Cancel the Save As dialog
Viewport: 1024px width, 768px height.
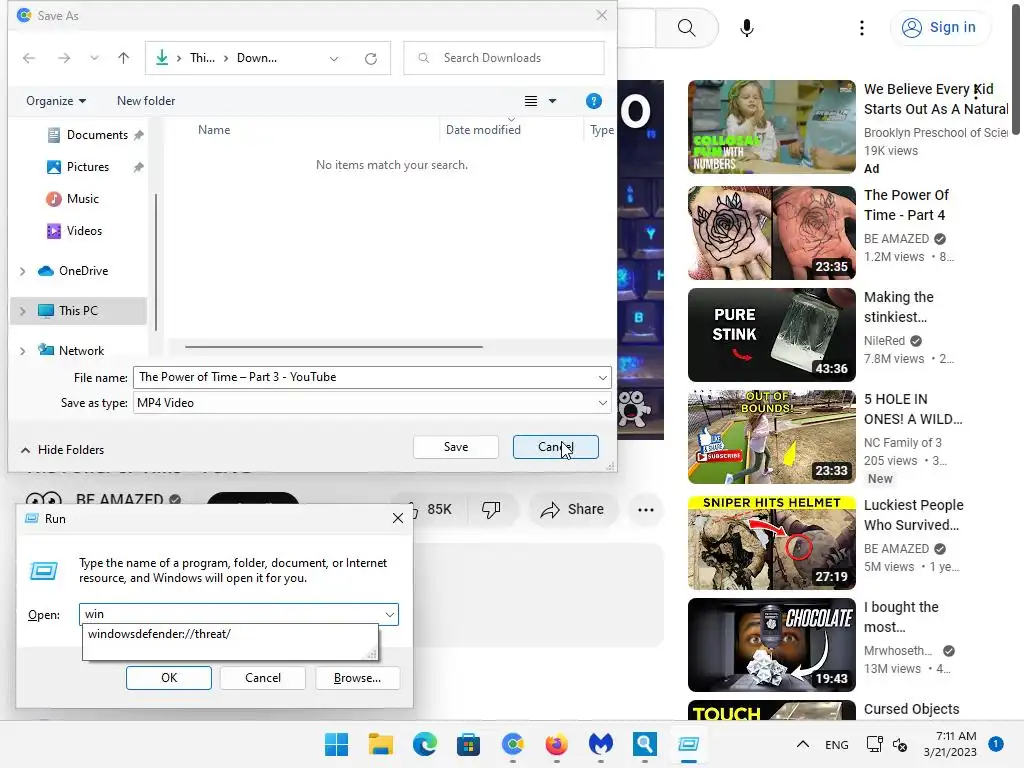[x=556, y=447]
